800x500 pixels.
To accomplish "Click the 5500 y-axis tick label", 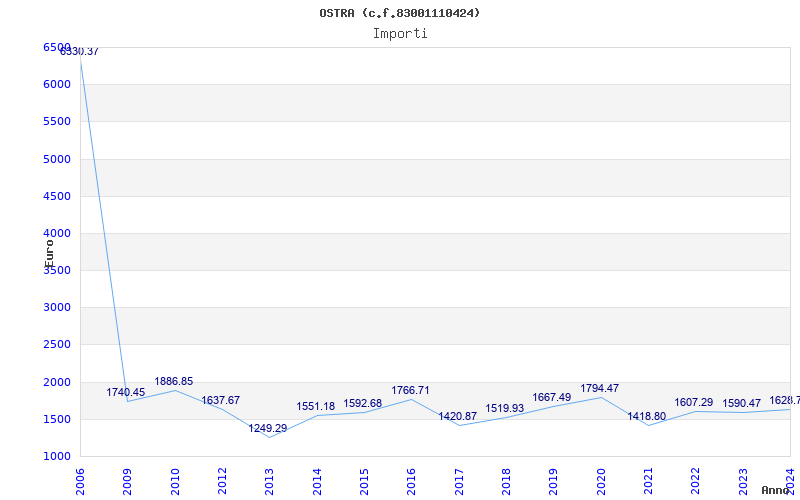I will coord(57,121).
